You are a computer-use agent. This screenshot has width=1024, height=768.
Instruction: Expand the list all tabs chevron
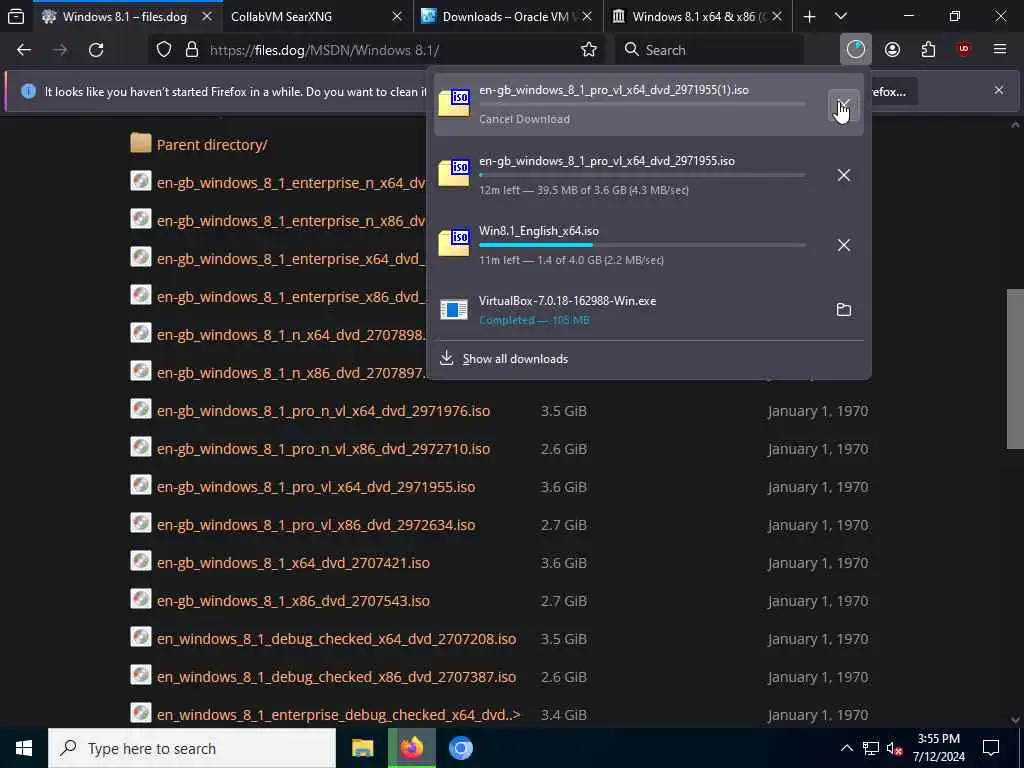[x=841, y=16]
